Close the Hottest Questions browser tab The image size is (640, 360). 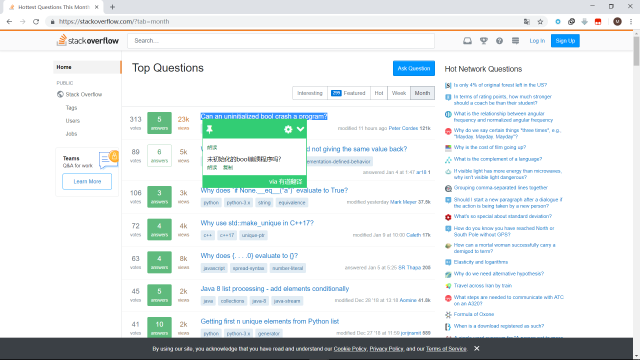(96, 7)
